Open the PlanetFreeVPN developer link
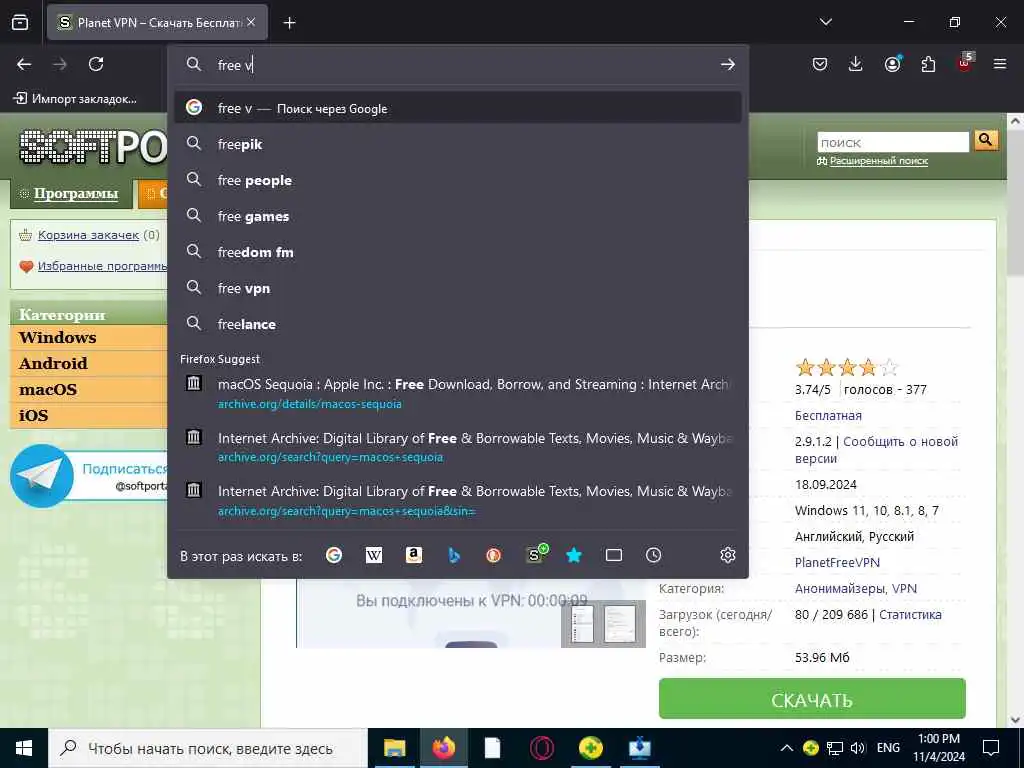 (x=837, y=562)
